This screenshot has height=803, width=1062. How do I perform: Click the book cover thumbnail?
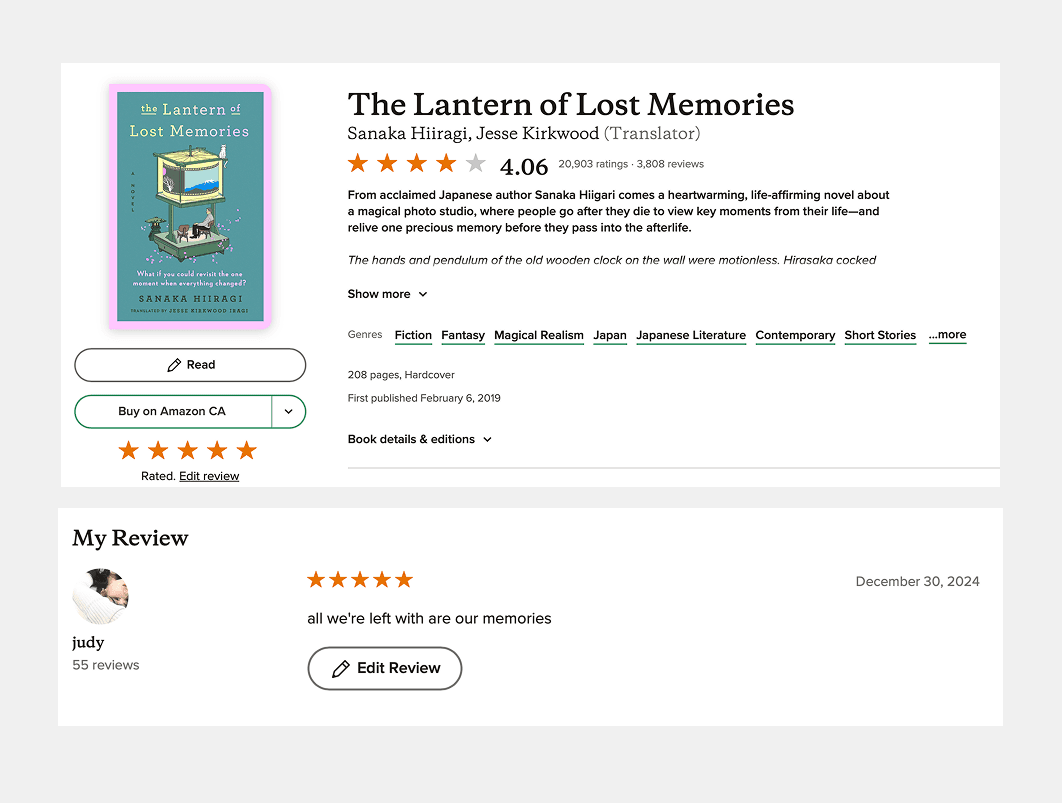tap(190, 206)
